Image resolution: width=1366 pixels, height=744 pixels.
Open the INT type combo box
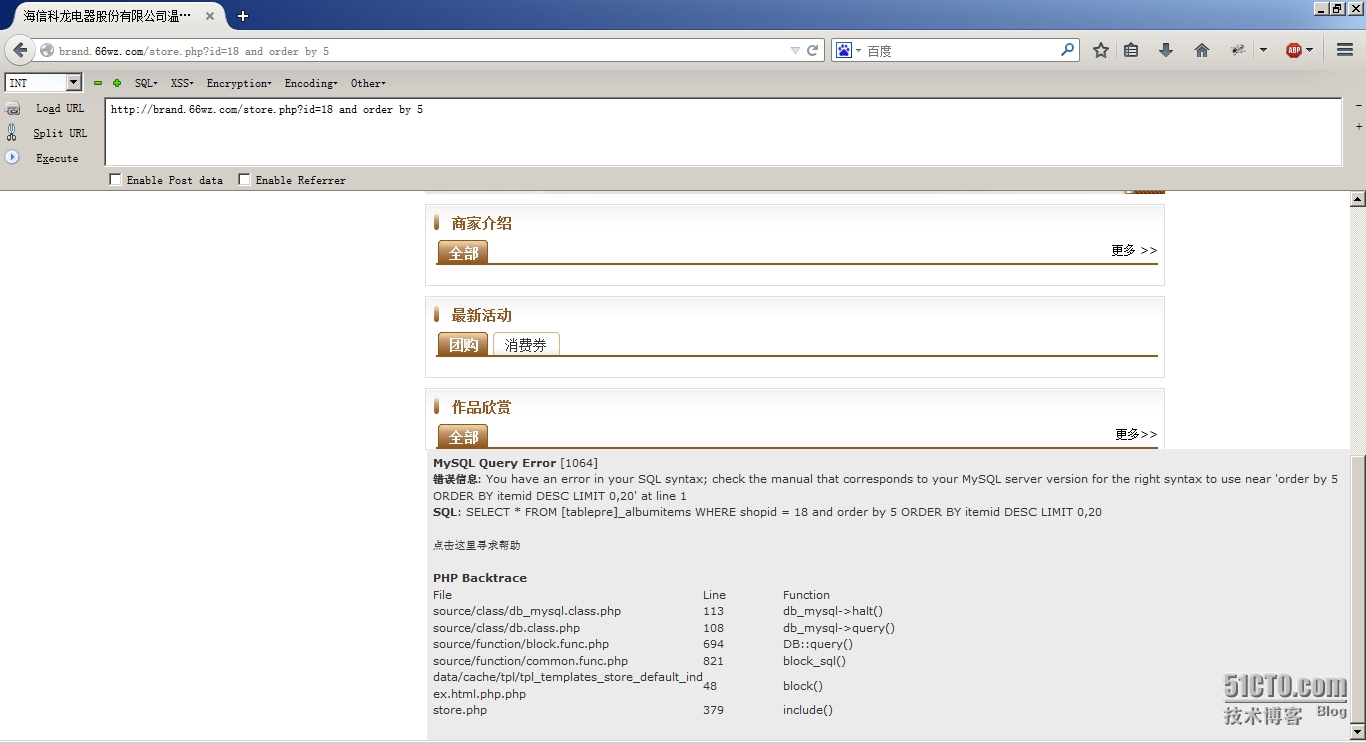click(x=43, y=83)
